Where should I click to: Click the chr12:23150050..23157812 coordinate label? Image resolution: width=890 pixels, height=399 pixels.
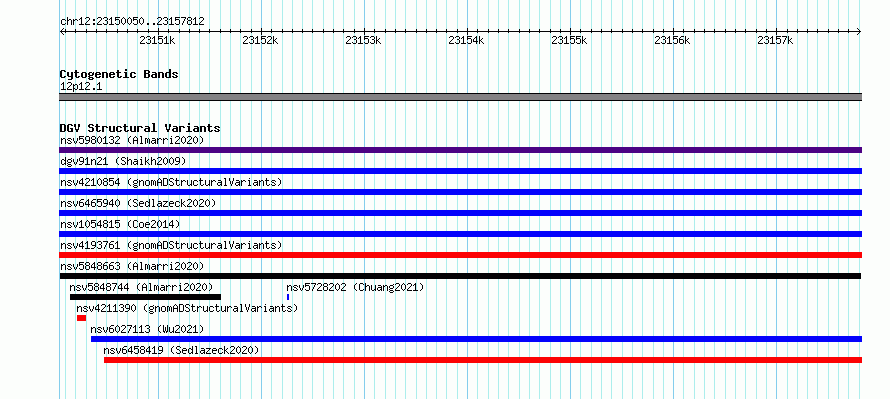tap(132, 21)
